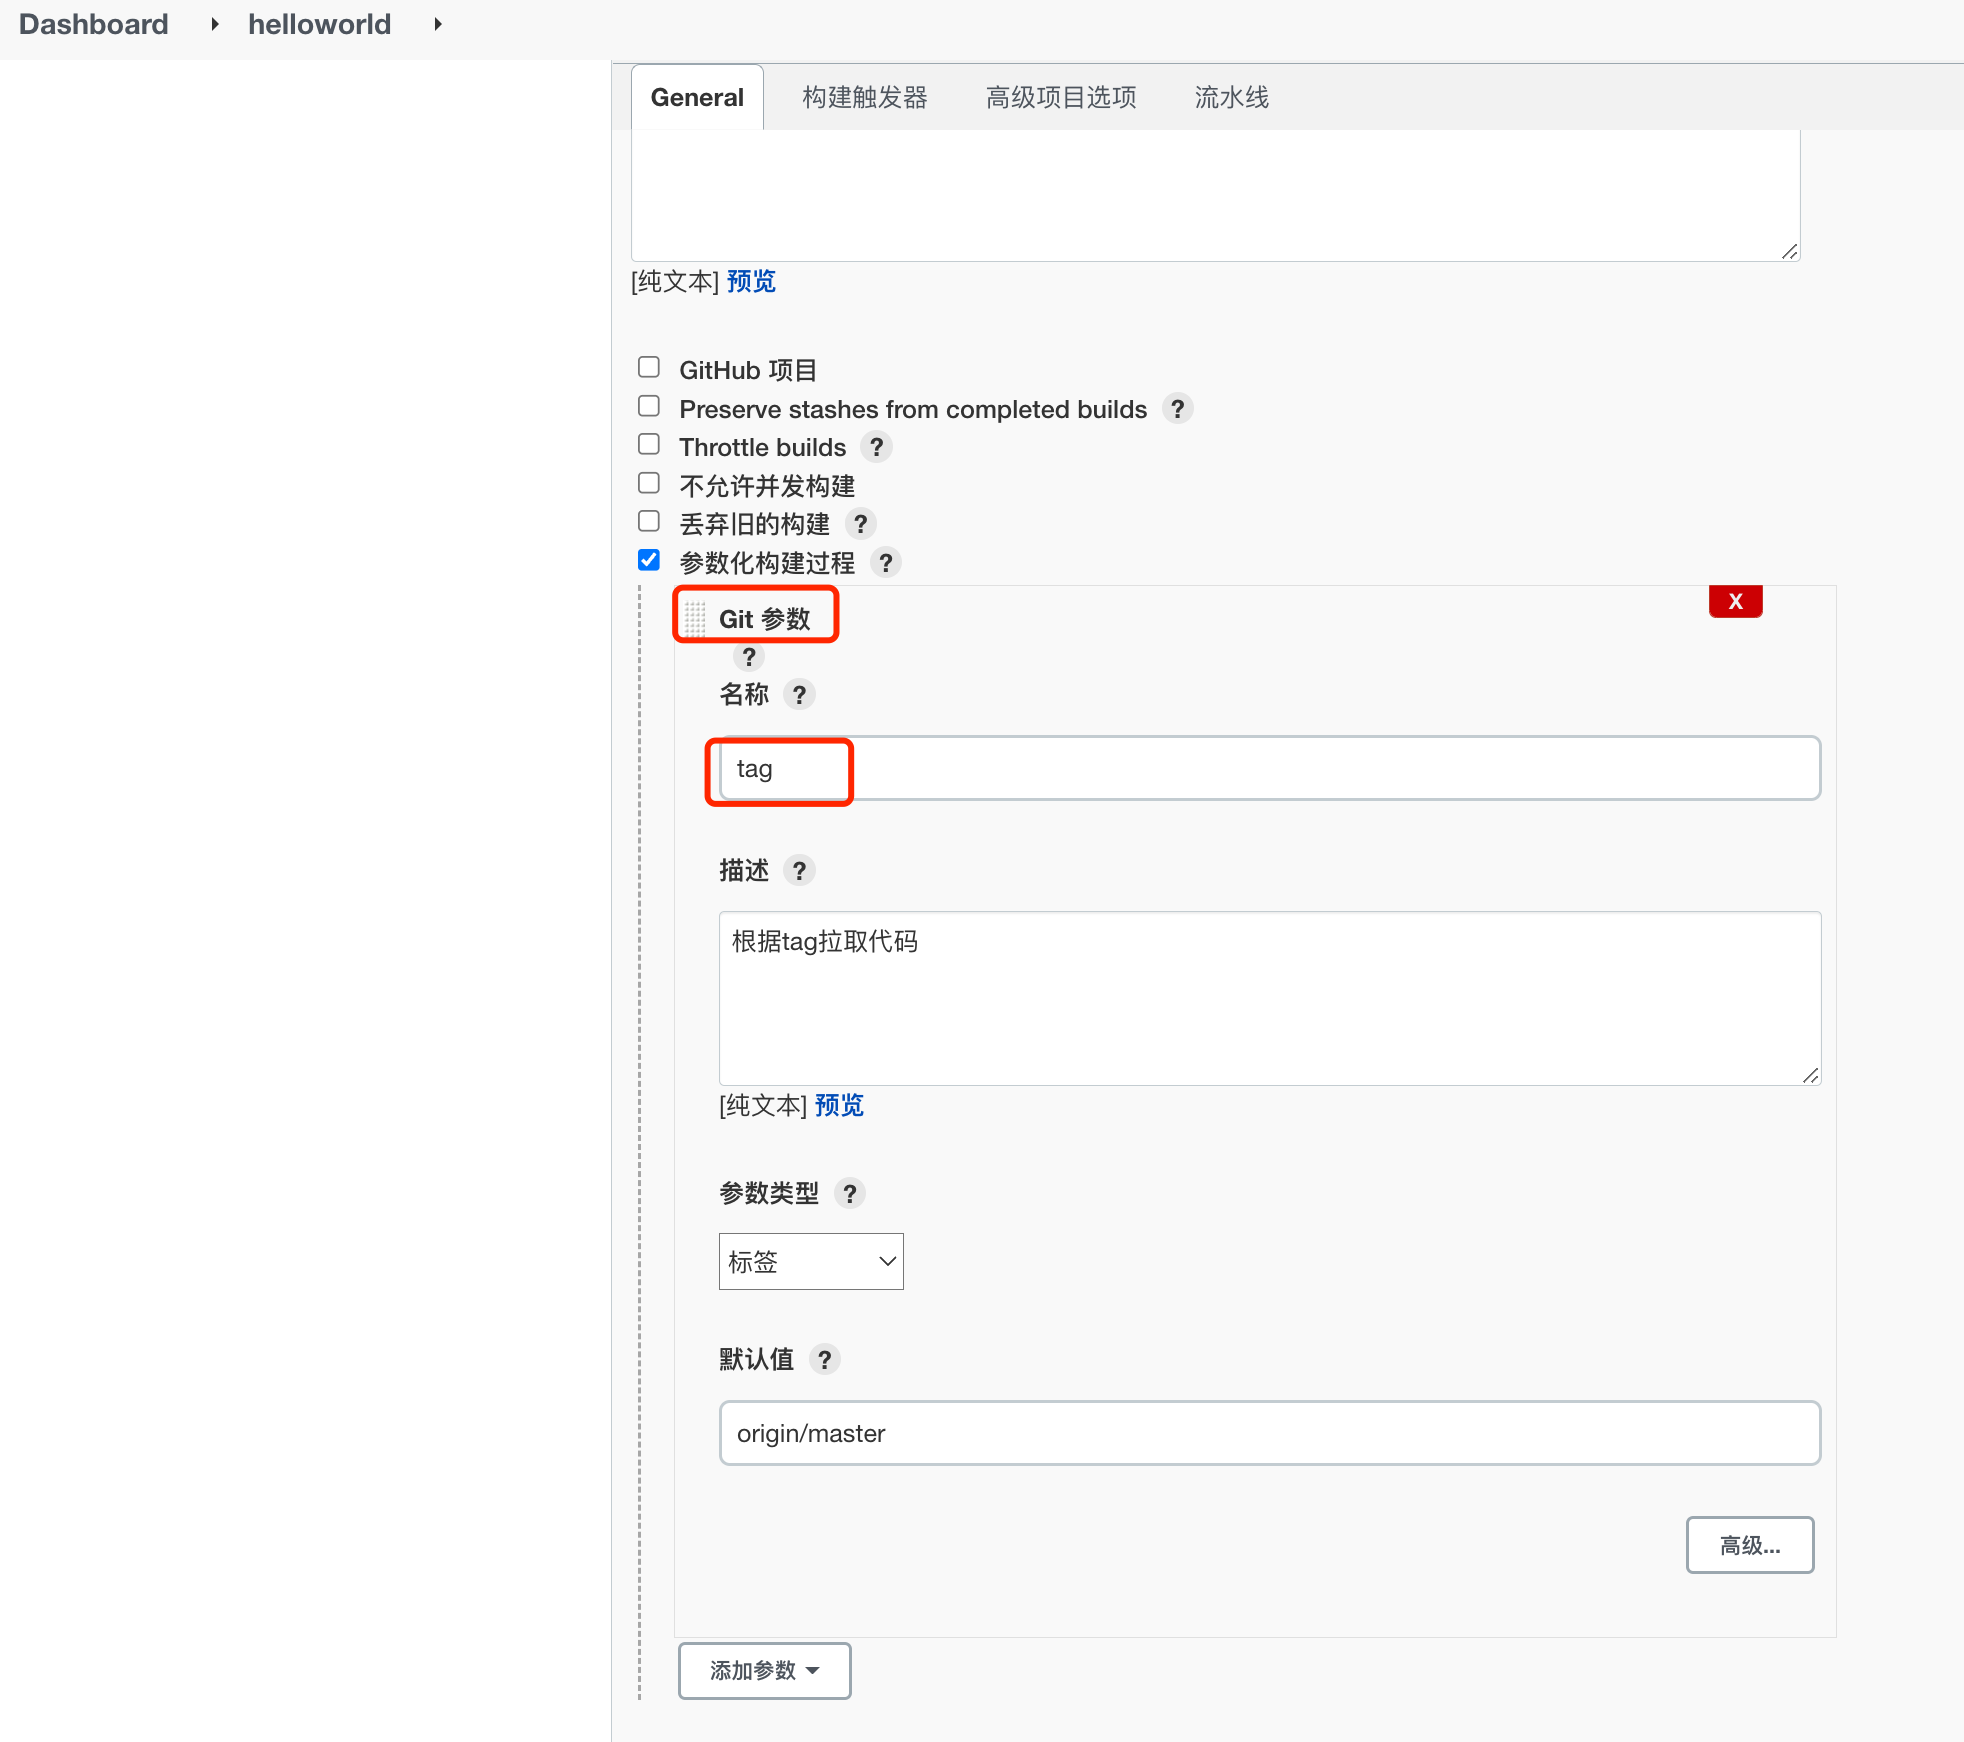Viewport: 1964px width, 1742px height.
Task: Grab resize handle of top description textarea
Action: point(1790,252)
